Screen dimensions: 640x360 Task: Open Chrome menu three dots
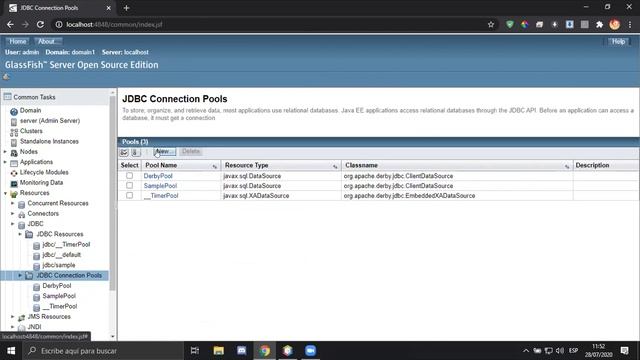(x=630, y=24)
